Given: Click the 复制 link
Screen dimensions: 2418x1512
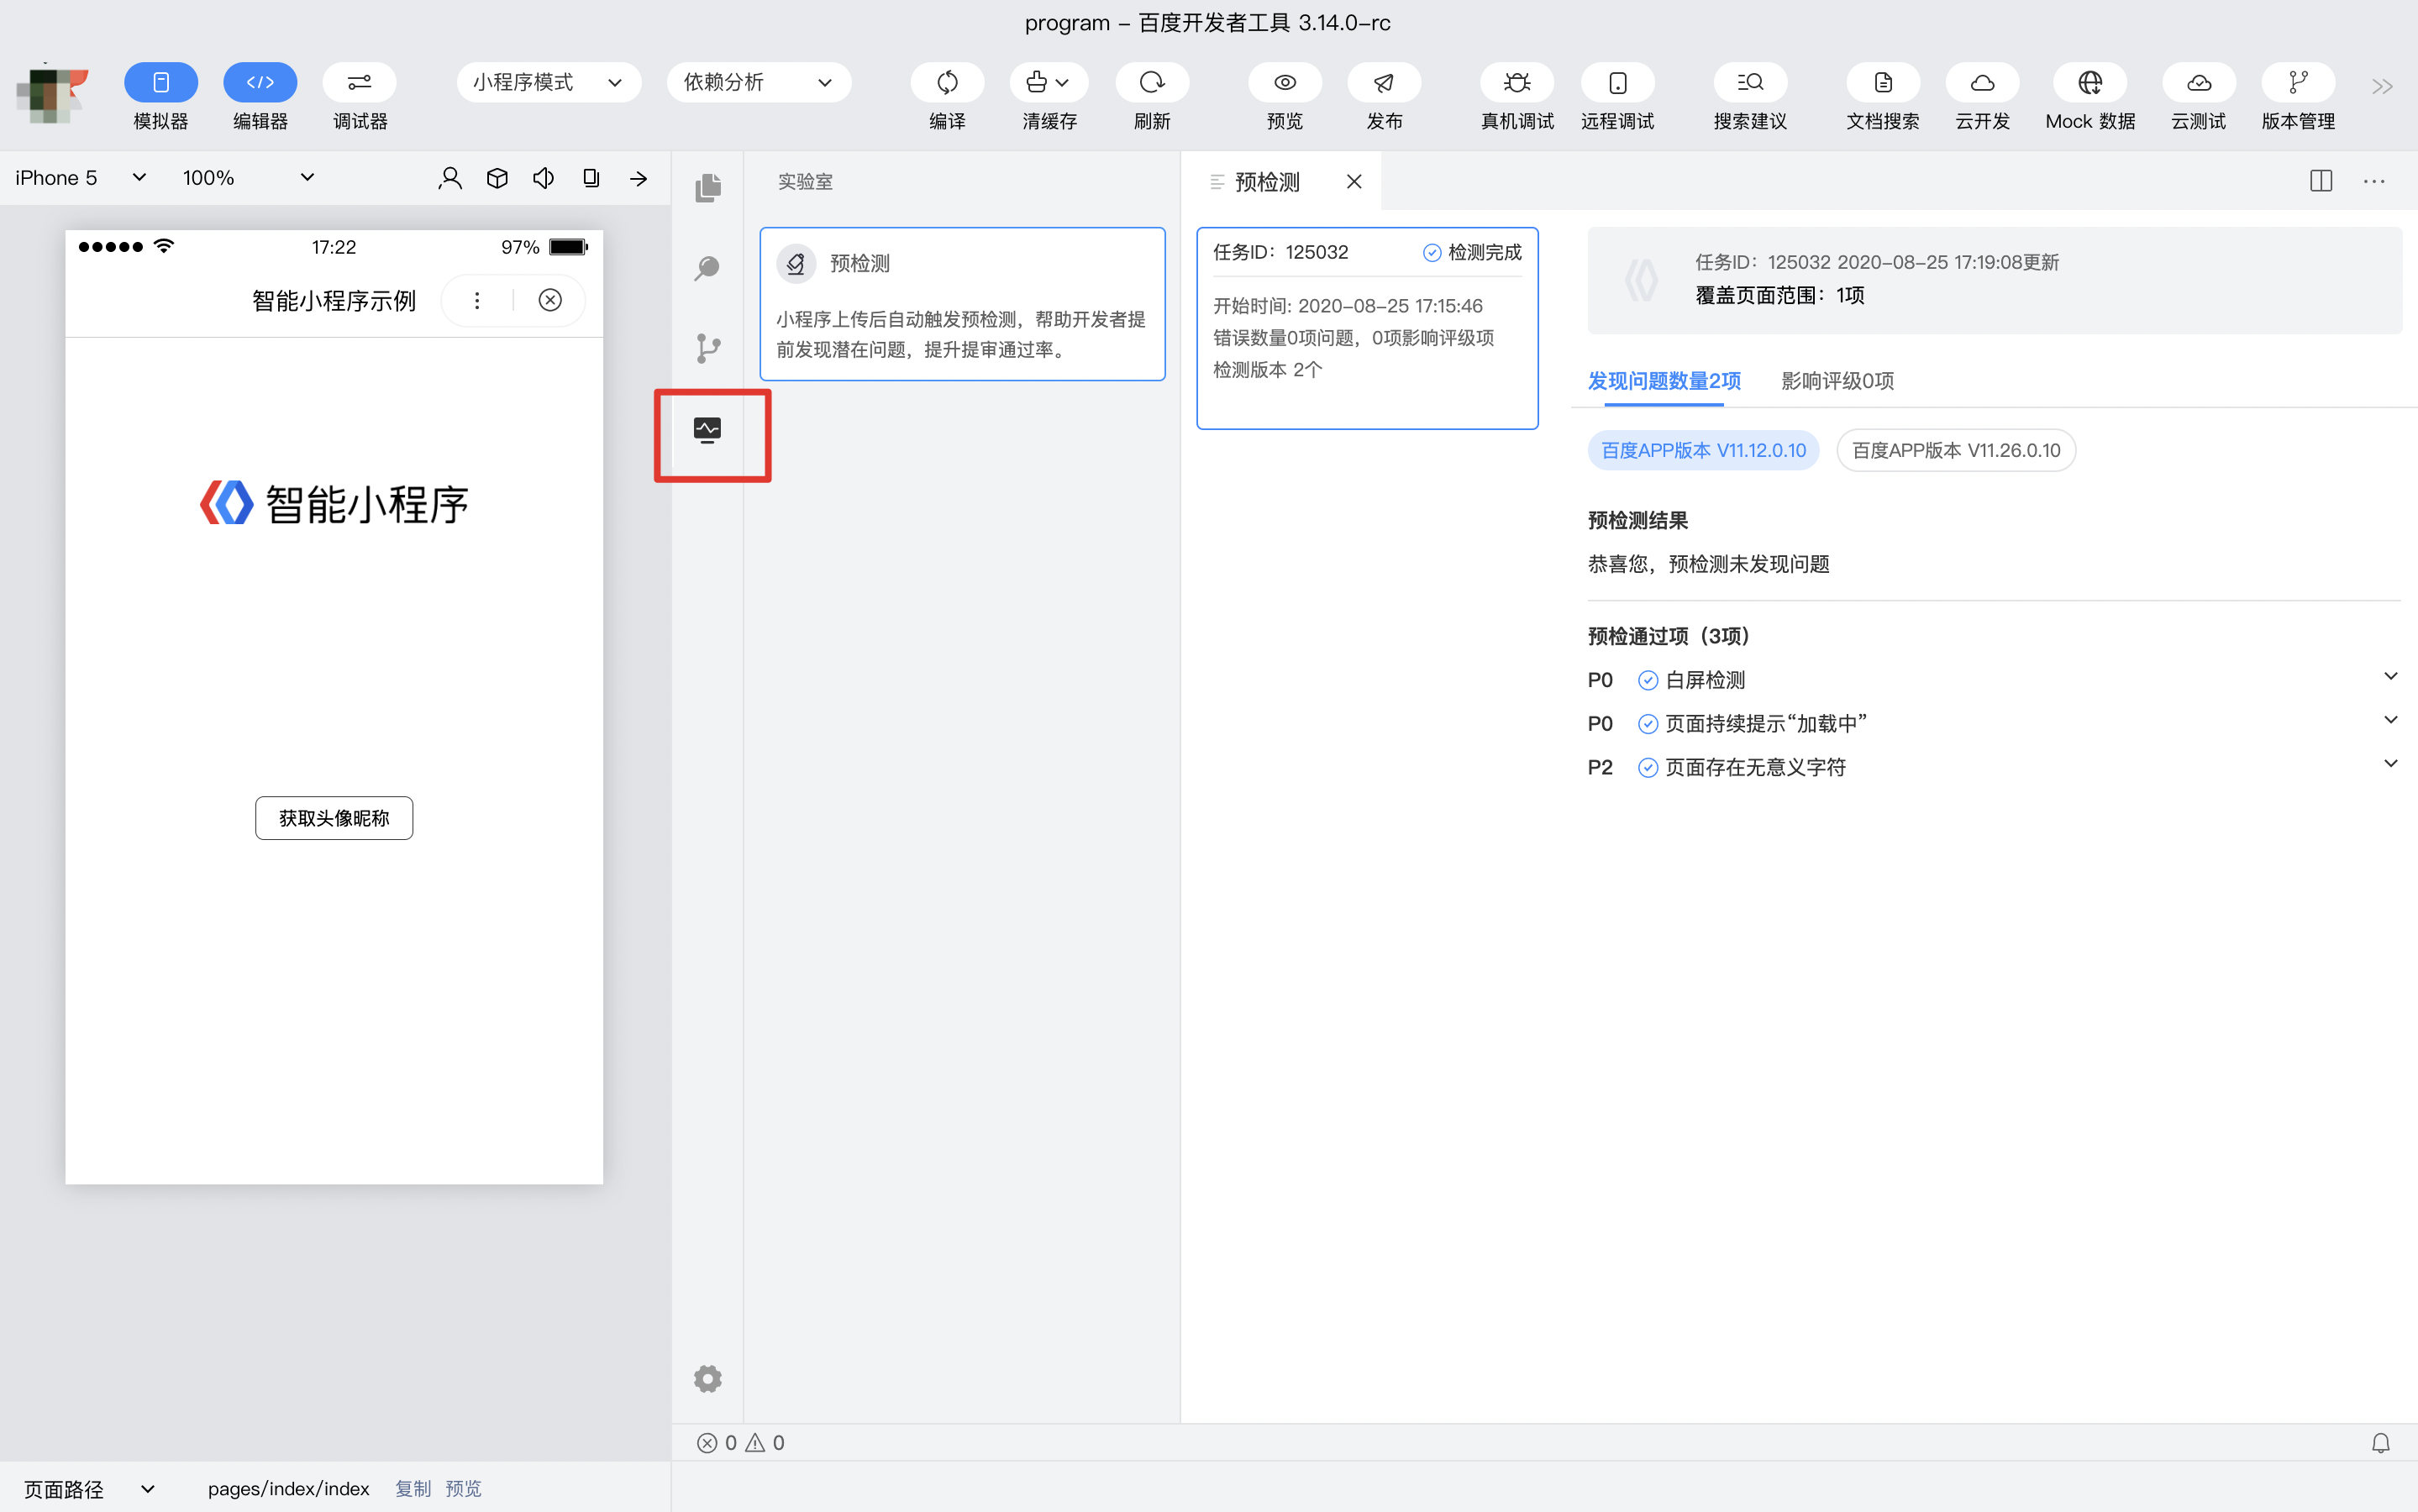Looking at the screenshot, I should tap(412, 1488).
